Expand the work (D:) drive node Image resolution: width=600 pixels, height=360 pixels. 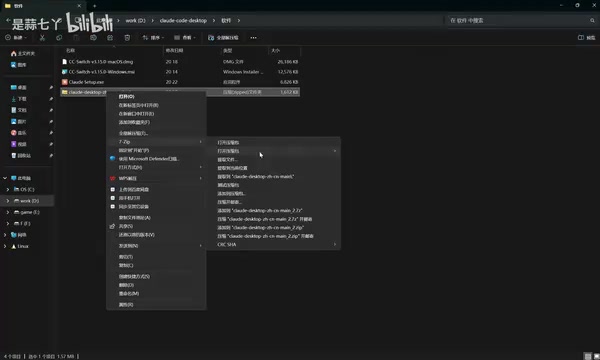[x=8, y=201]
